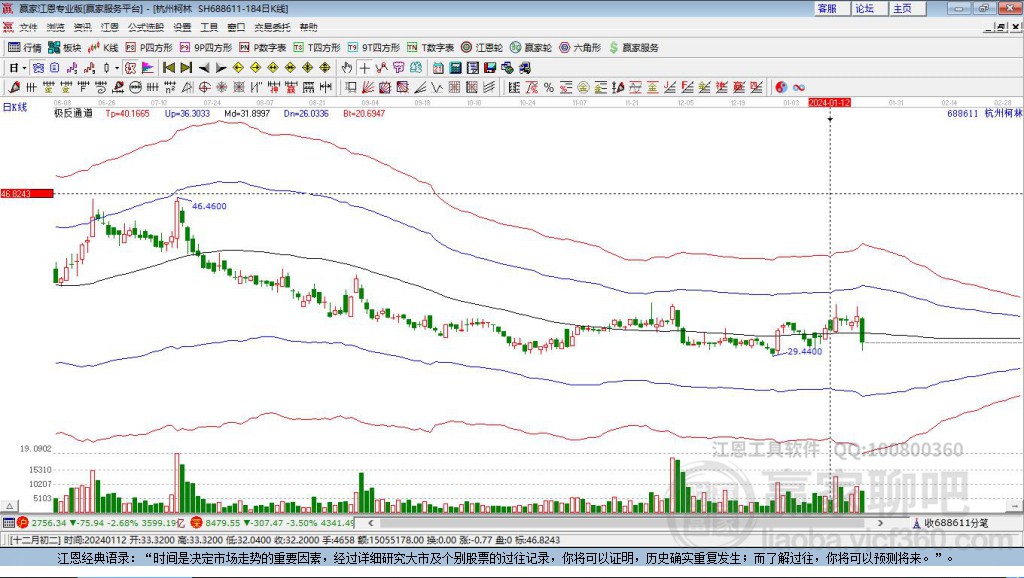
Task: Open the 行情 market quotes view
Action: (25, 48)
